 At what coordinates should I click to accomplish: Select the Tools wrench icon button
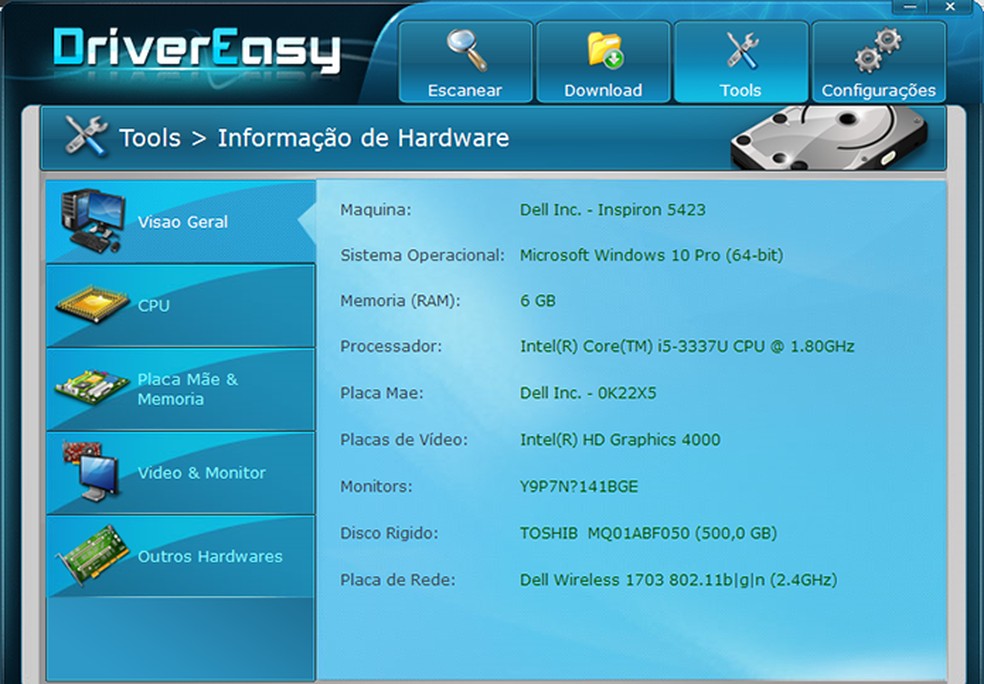741,61
